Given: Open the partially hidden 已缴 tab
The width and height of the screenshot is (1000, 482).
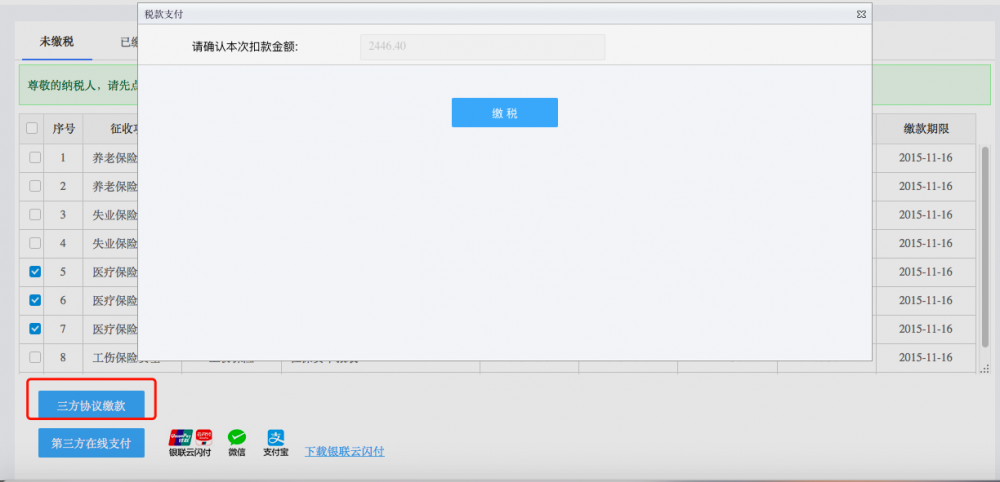Looking at the screenshot, I should point(128,42).
